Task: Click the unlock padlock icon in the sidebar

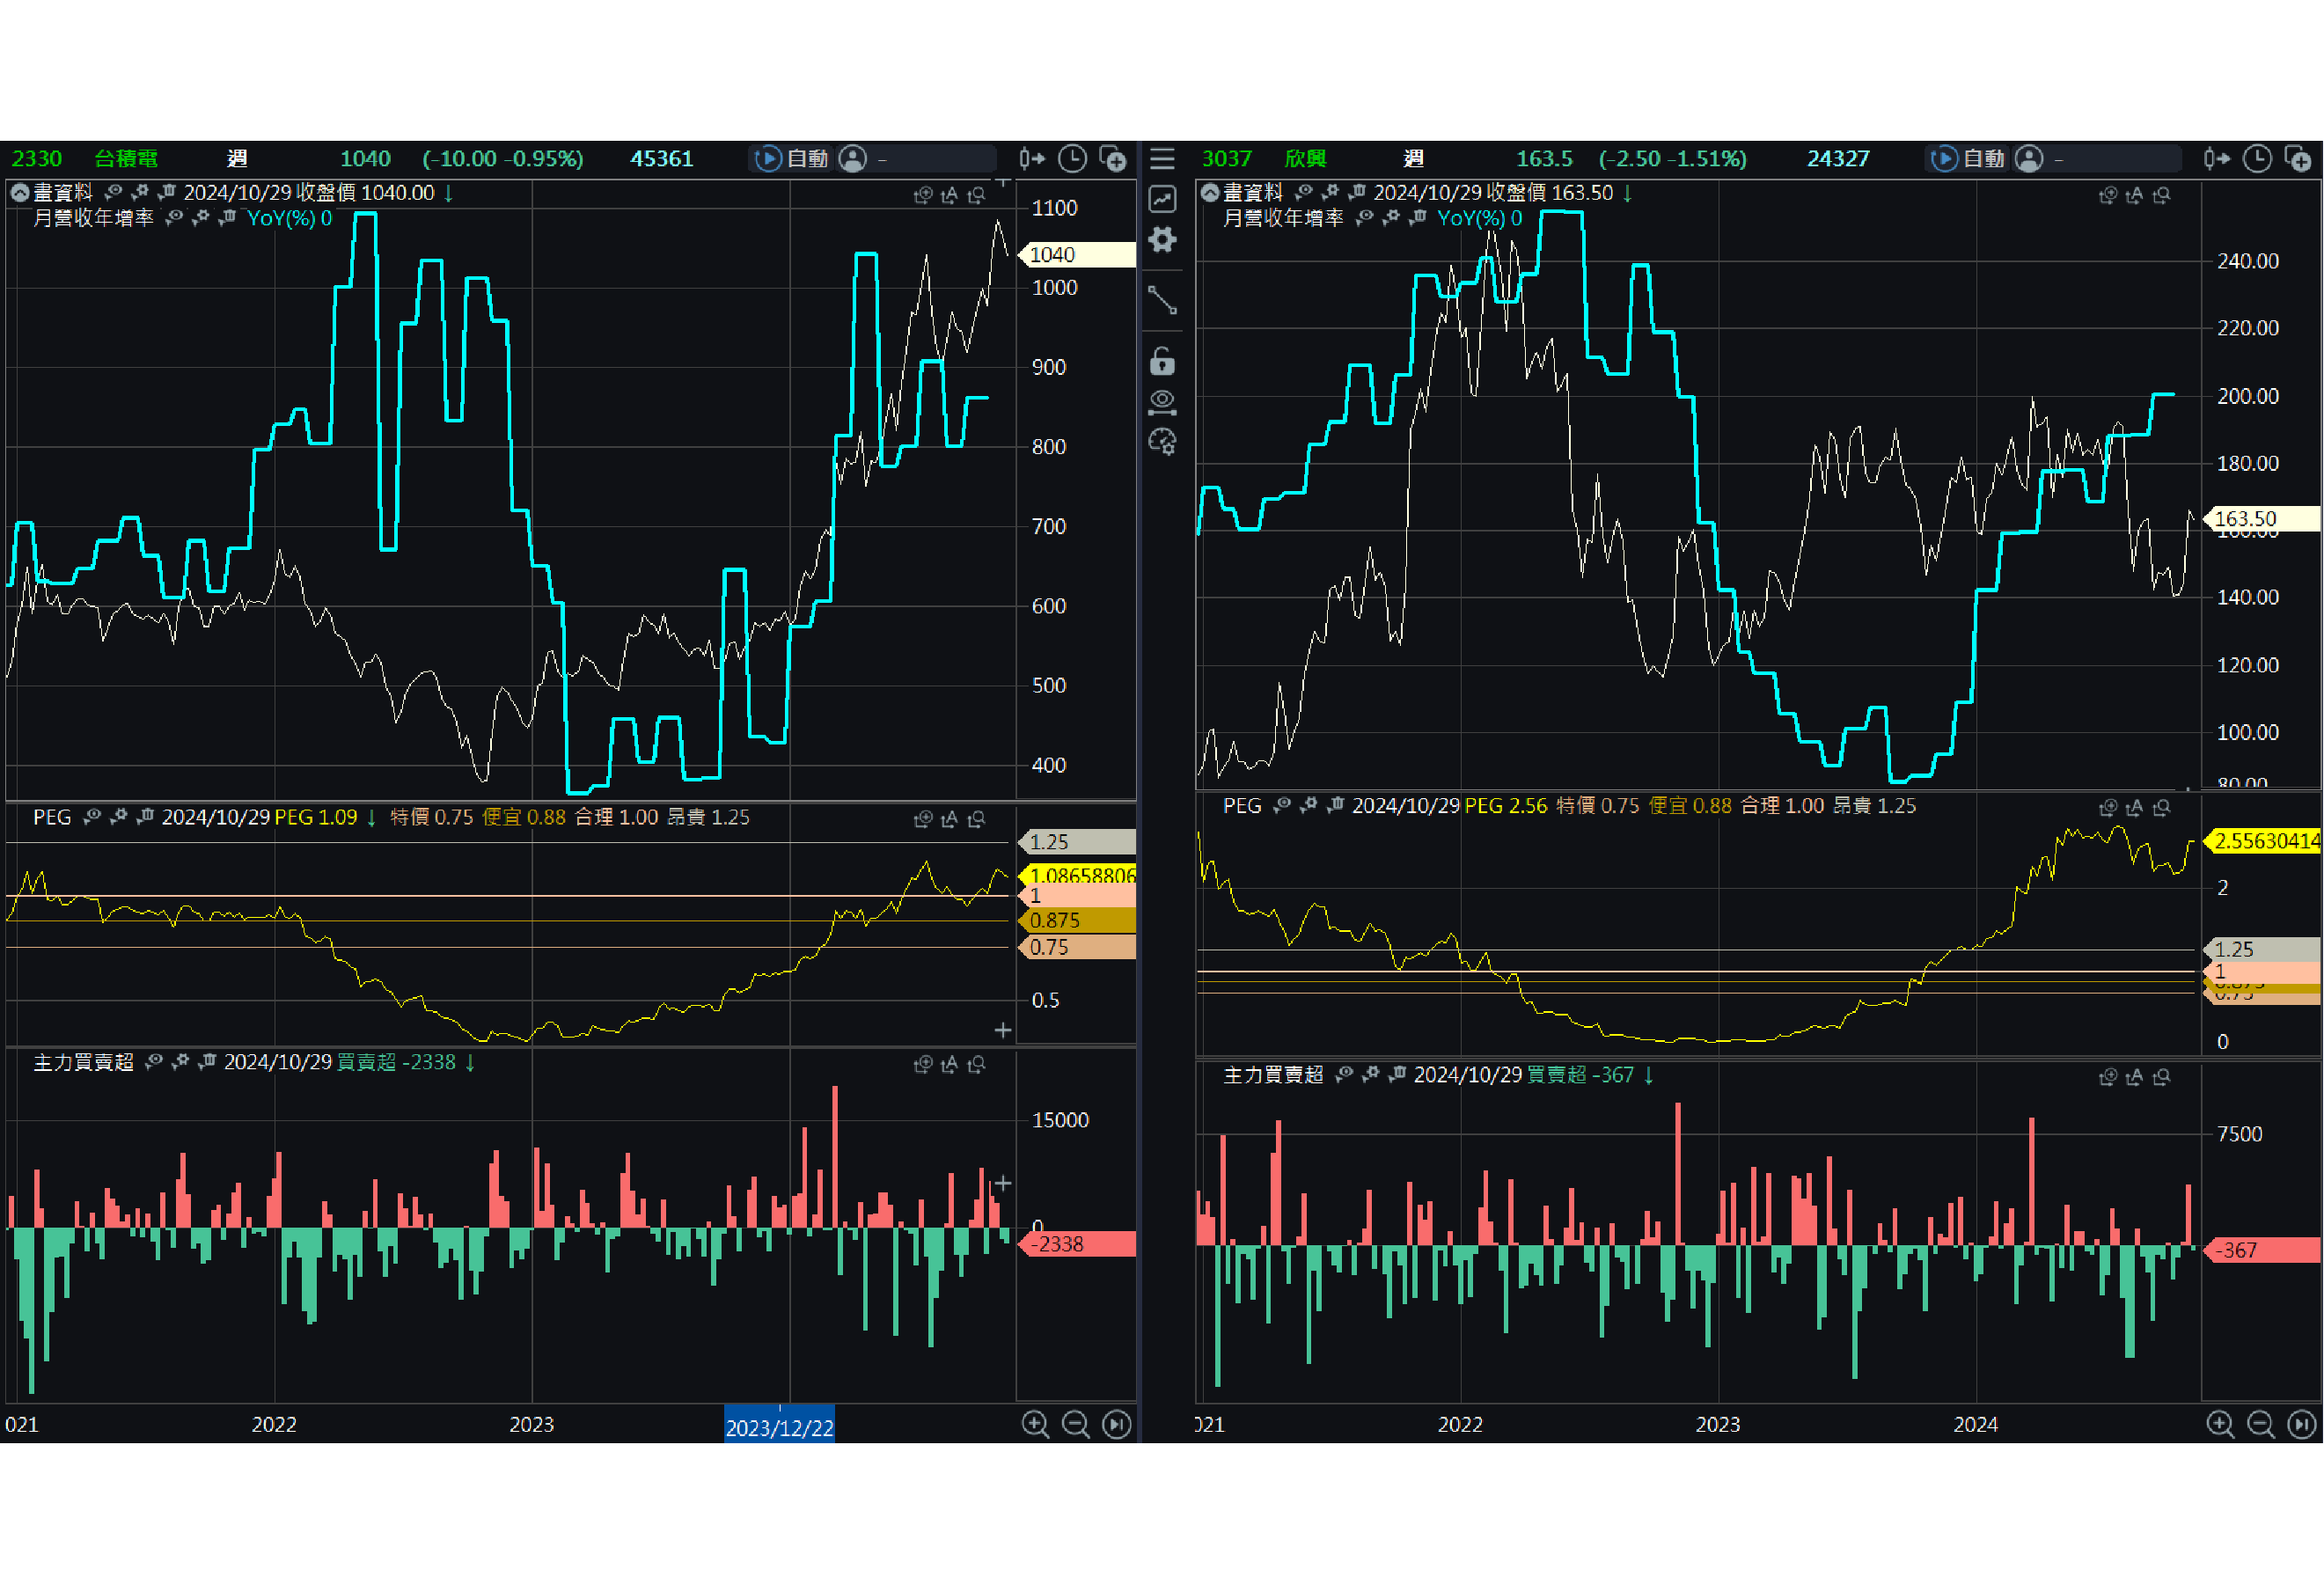Action: [x=1162, y=360]
